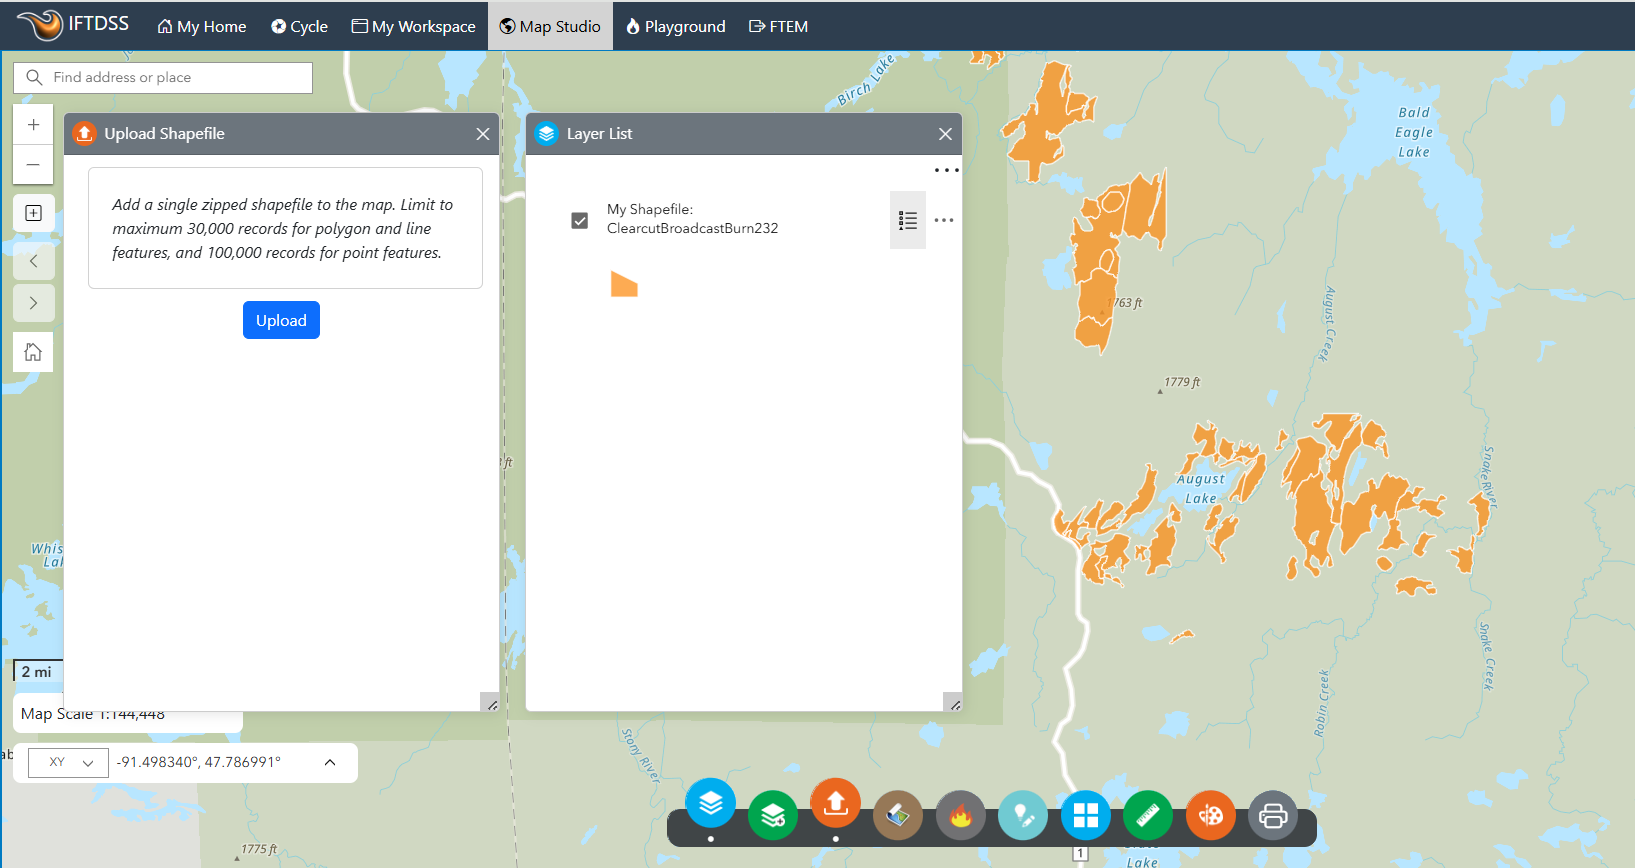This screenshot has height=868, width=1635.
Task: Open the lightbulb pencil widget
Action: coord(1023,816)
